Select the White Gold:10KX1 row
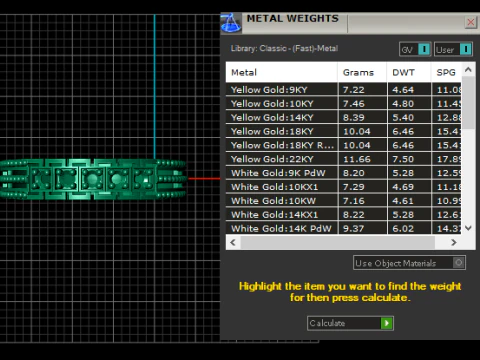 [344, 187]
